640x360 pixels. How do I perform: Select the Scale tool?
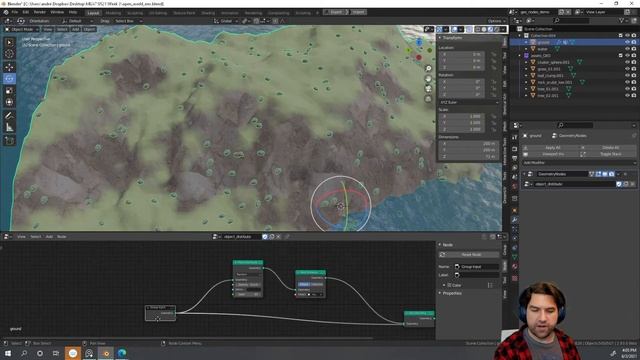(x=9, y=91)
